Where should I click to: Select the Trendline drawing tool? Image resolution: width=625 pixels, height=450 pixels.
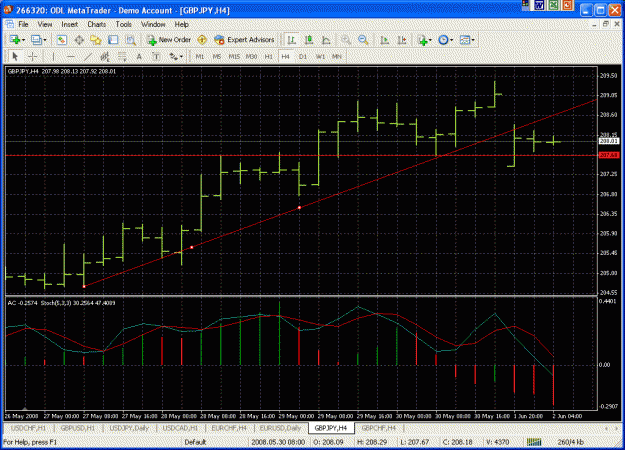tap(88, 57)
